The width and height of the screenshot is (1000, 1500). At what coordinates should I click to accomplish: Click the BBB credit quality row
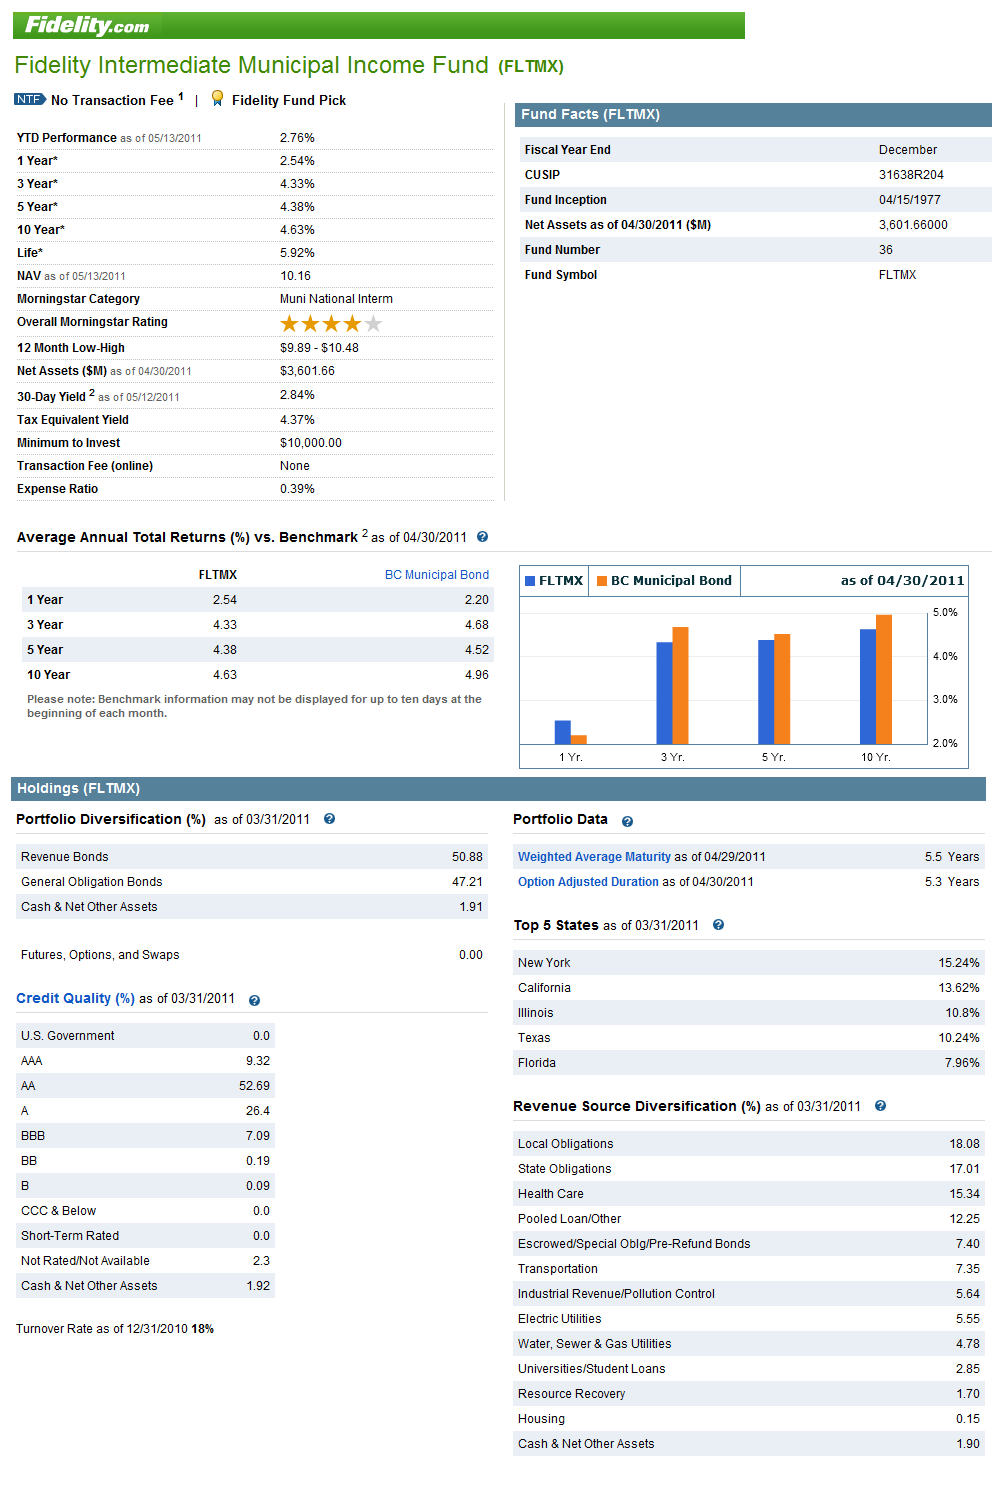pos(145,1136)
